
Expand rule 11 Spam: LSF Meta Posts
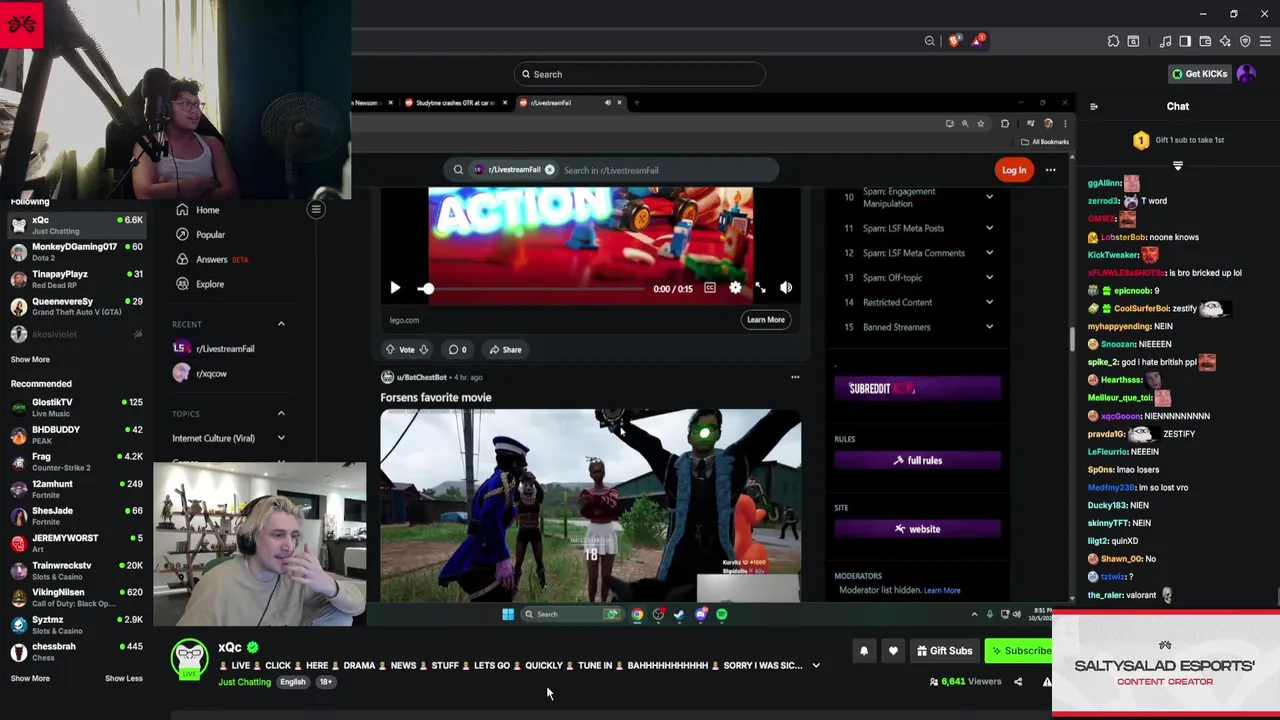(x=989, y=228)
